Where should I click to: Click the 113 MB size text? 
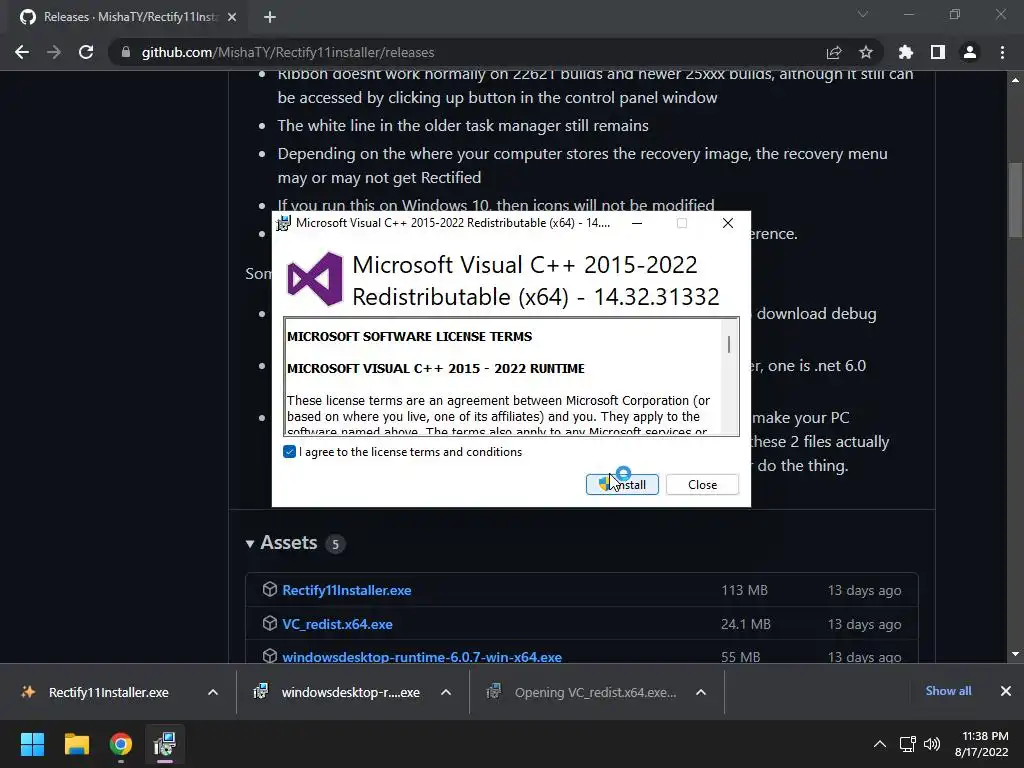pos(744,590)
